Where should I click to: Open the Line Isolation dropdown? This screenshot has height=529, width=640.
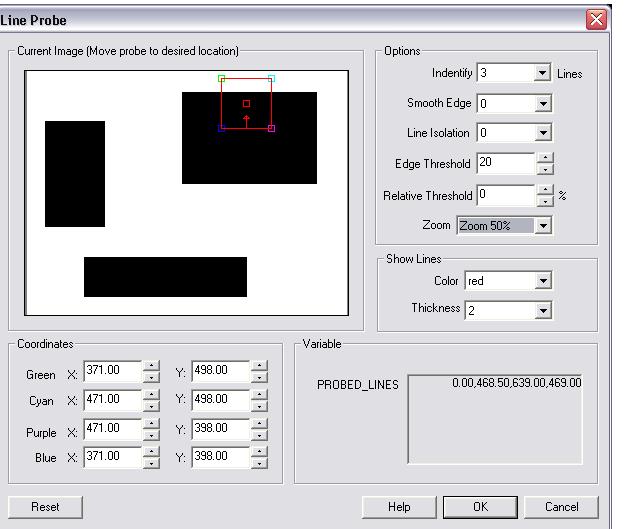point(543,133)
